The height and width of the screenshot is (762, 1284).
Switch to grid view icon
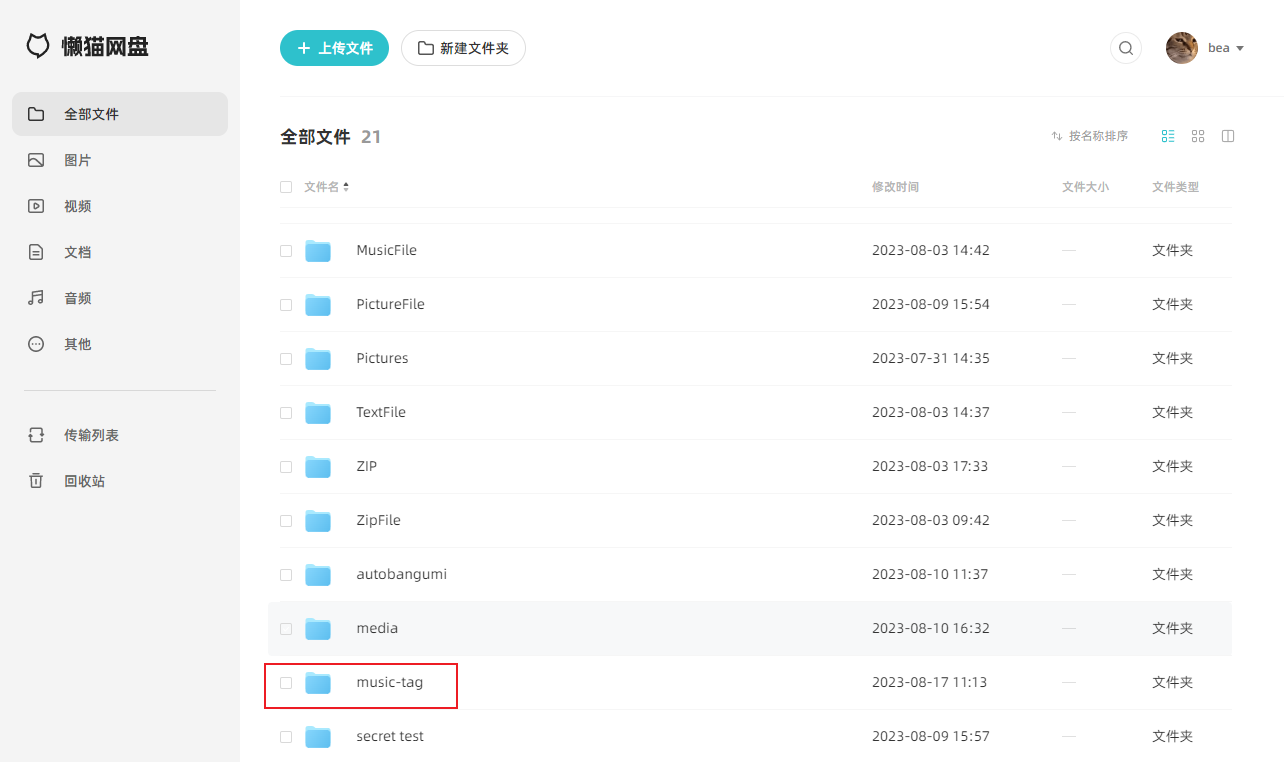[1198, 136]
